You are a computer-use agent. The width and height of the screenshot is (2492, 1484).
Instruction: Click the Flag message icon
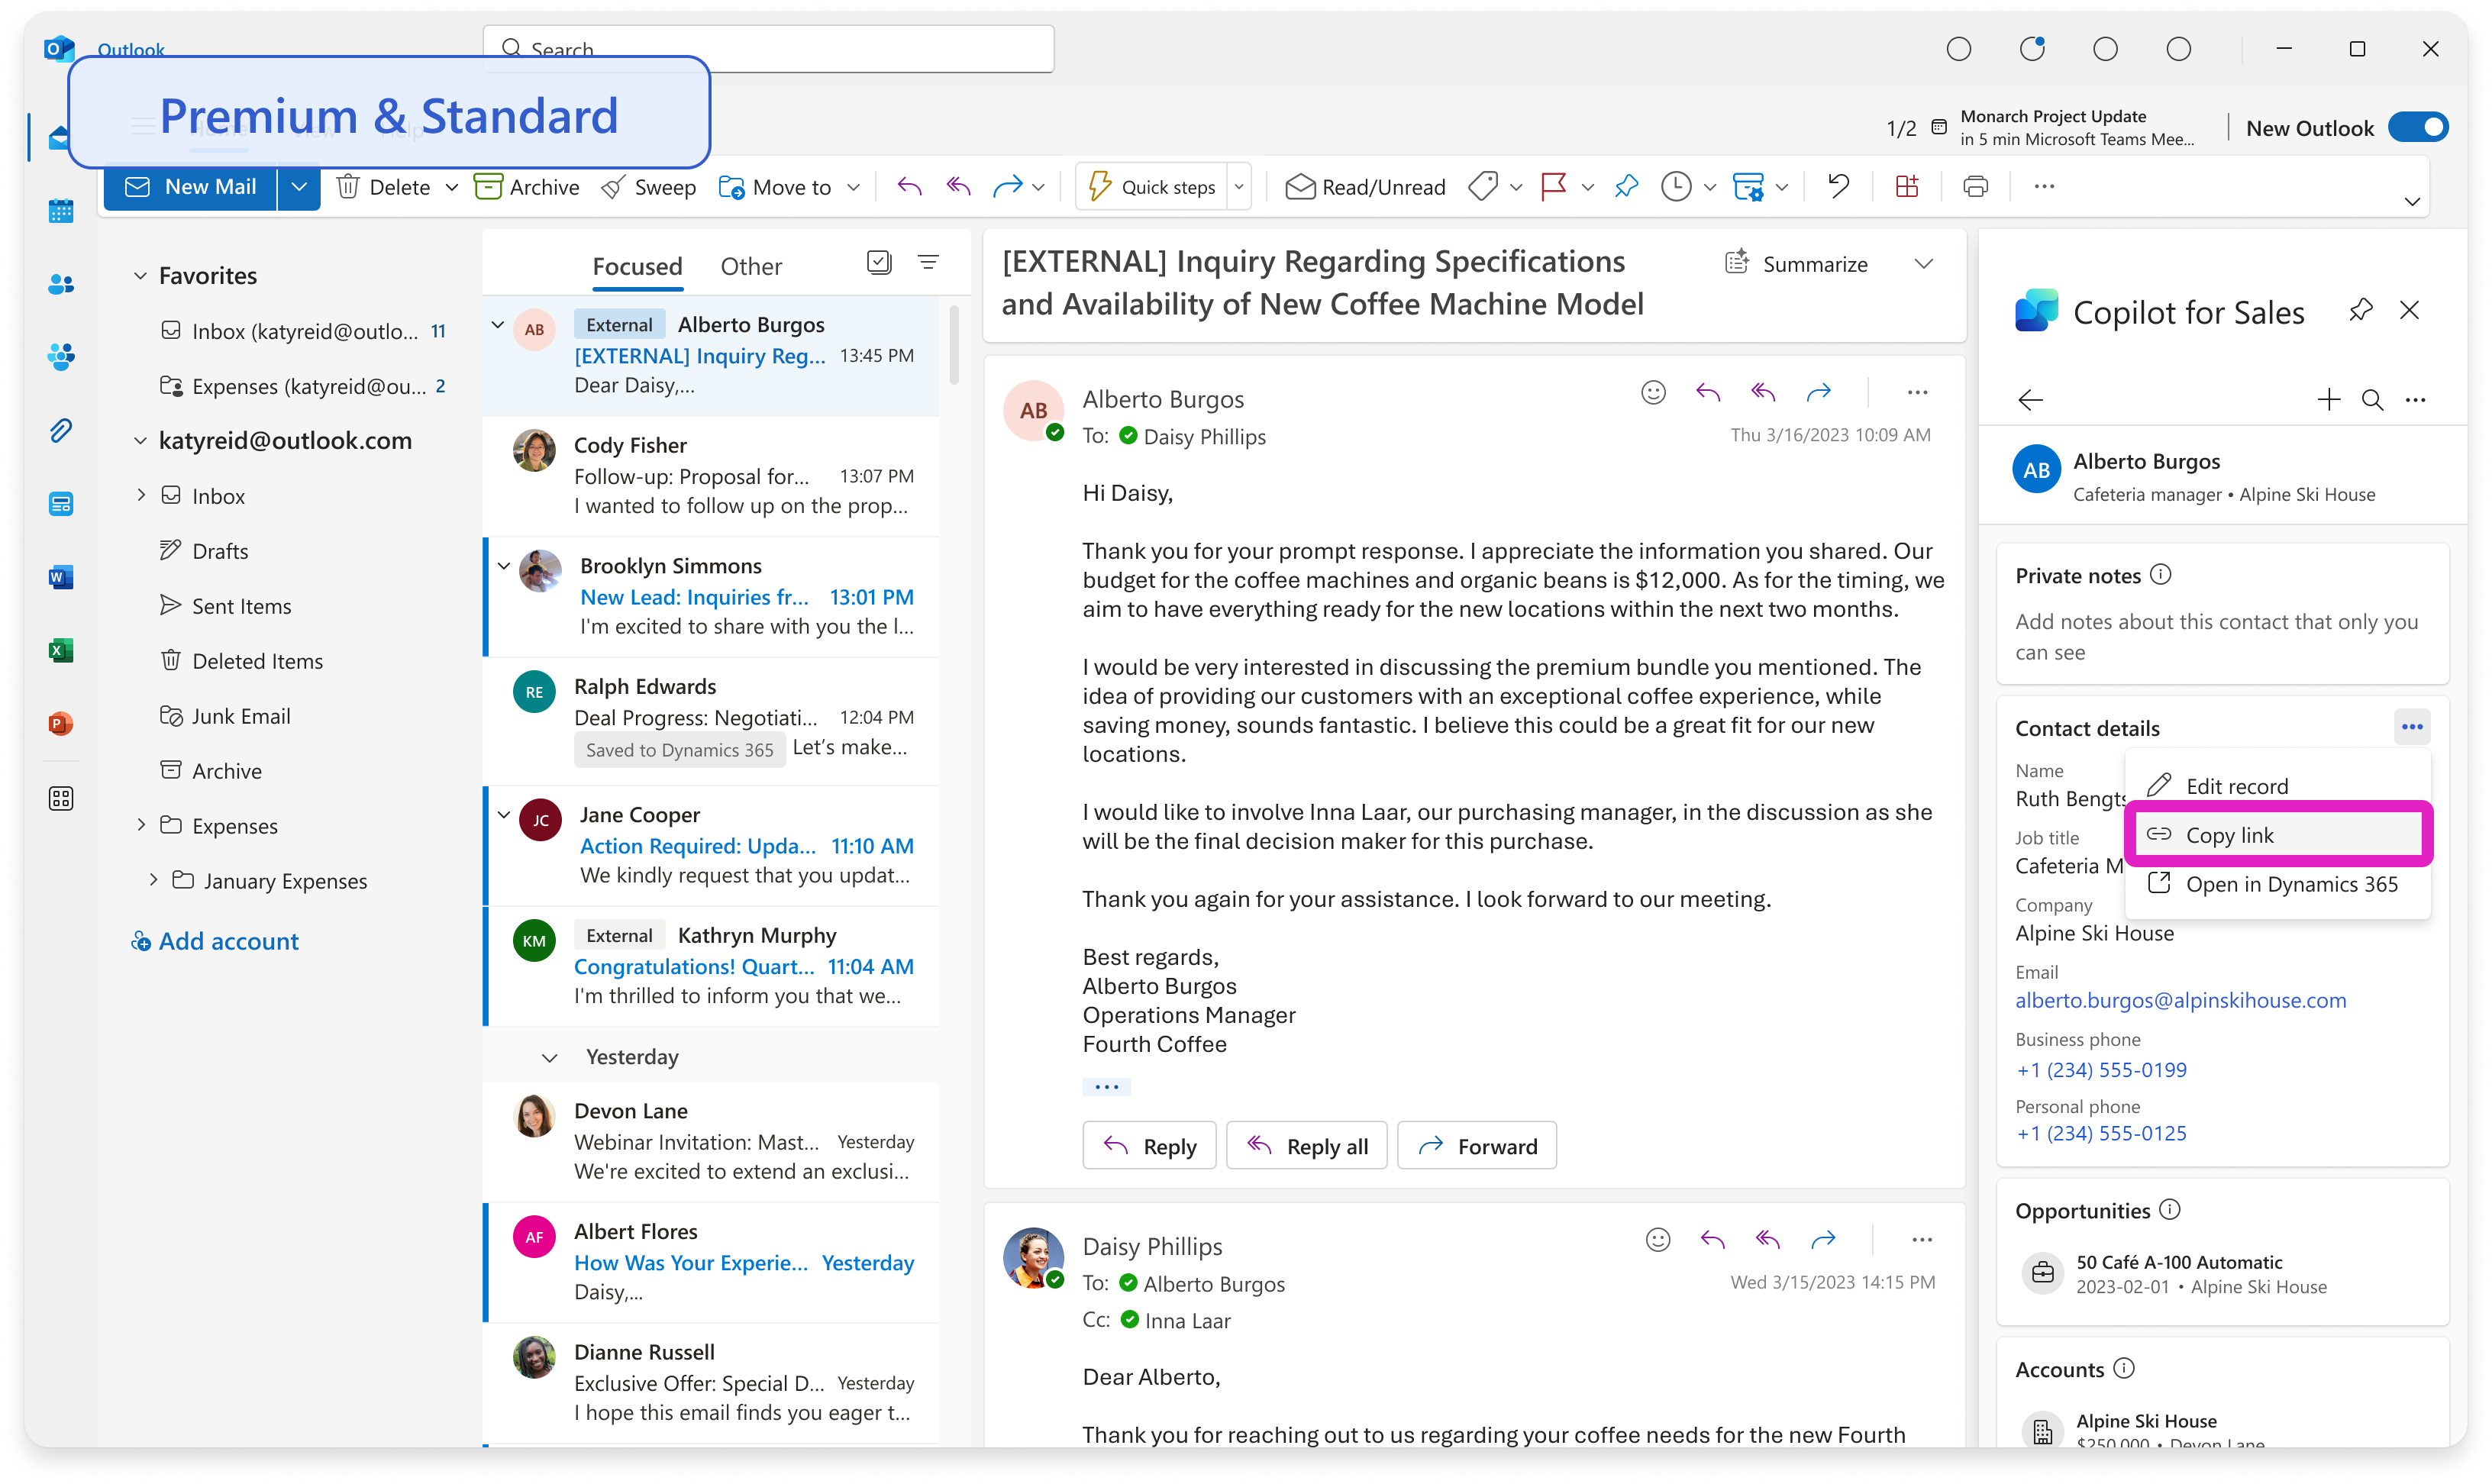click(1553, 187)
